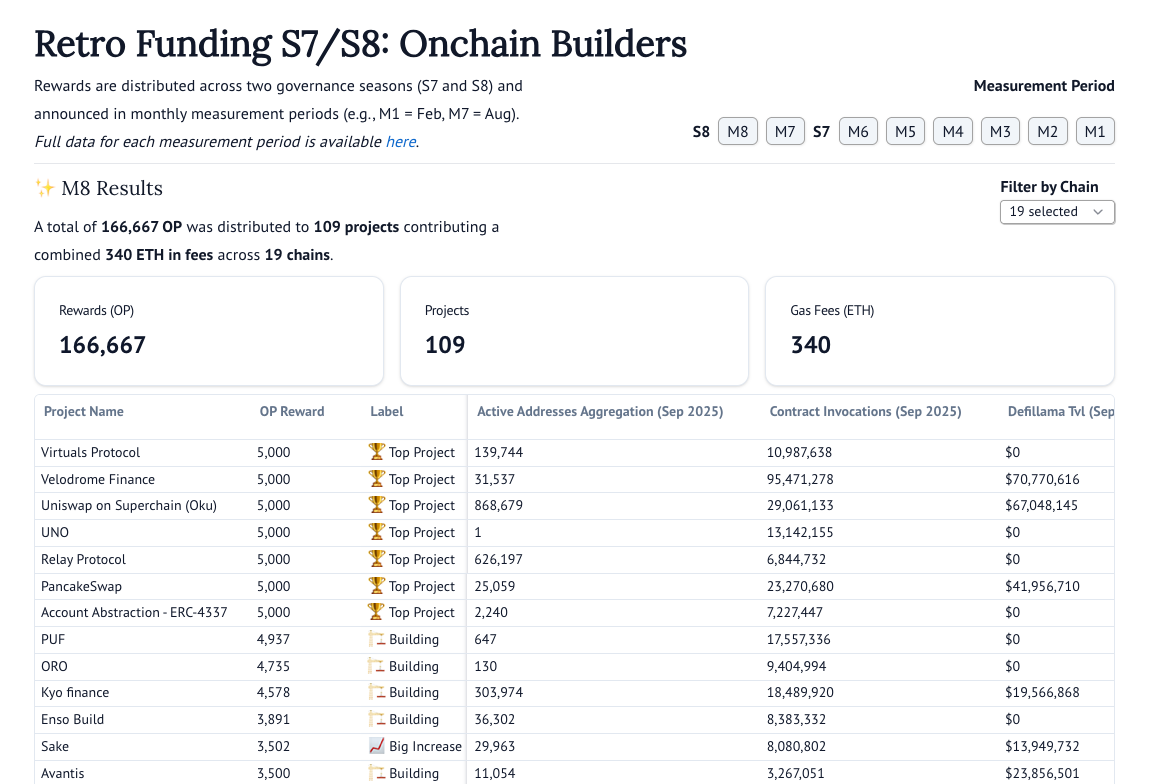Click the trophy icon beside Virtuals Protocol
The image size is (1149, 784).
click(x=376, y=452)
